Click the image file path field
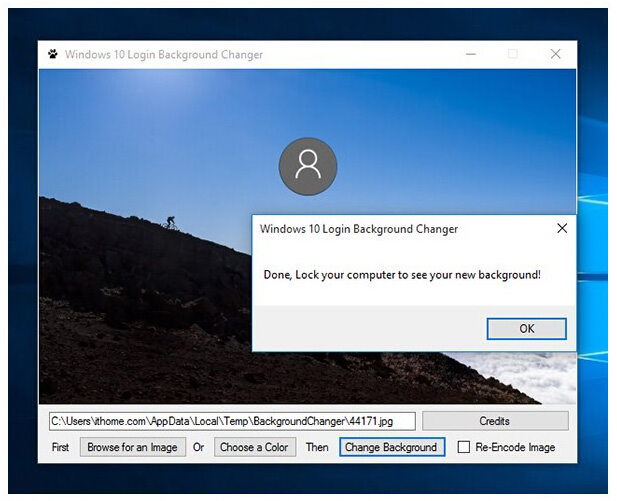 coord(232,421)
